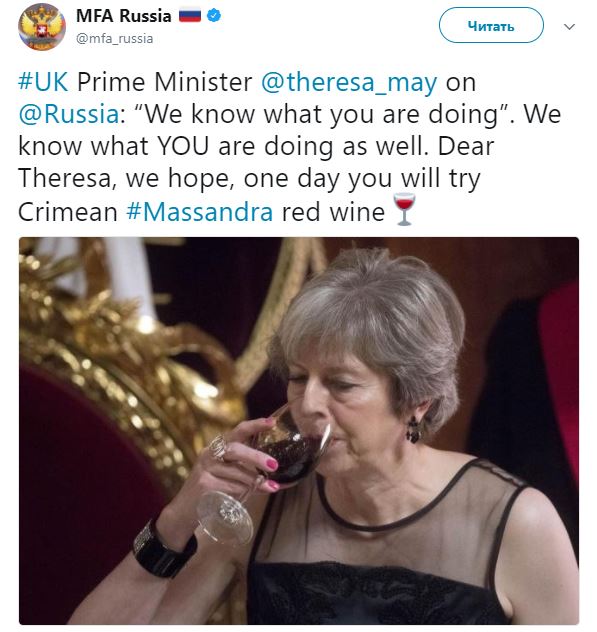Click the tweet text 'Dear Theresa, we hope'
Screen dimensions: 597x632
256,162
